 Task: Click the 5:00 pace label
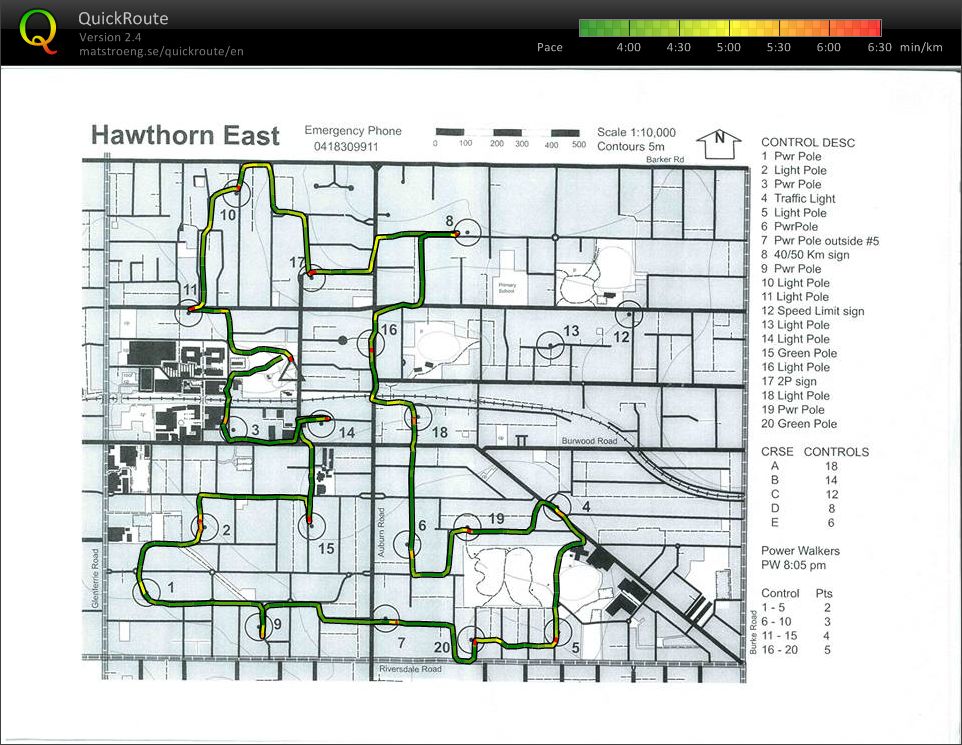click(x=729, y=47)
